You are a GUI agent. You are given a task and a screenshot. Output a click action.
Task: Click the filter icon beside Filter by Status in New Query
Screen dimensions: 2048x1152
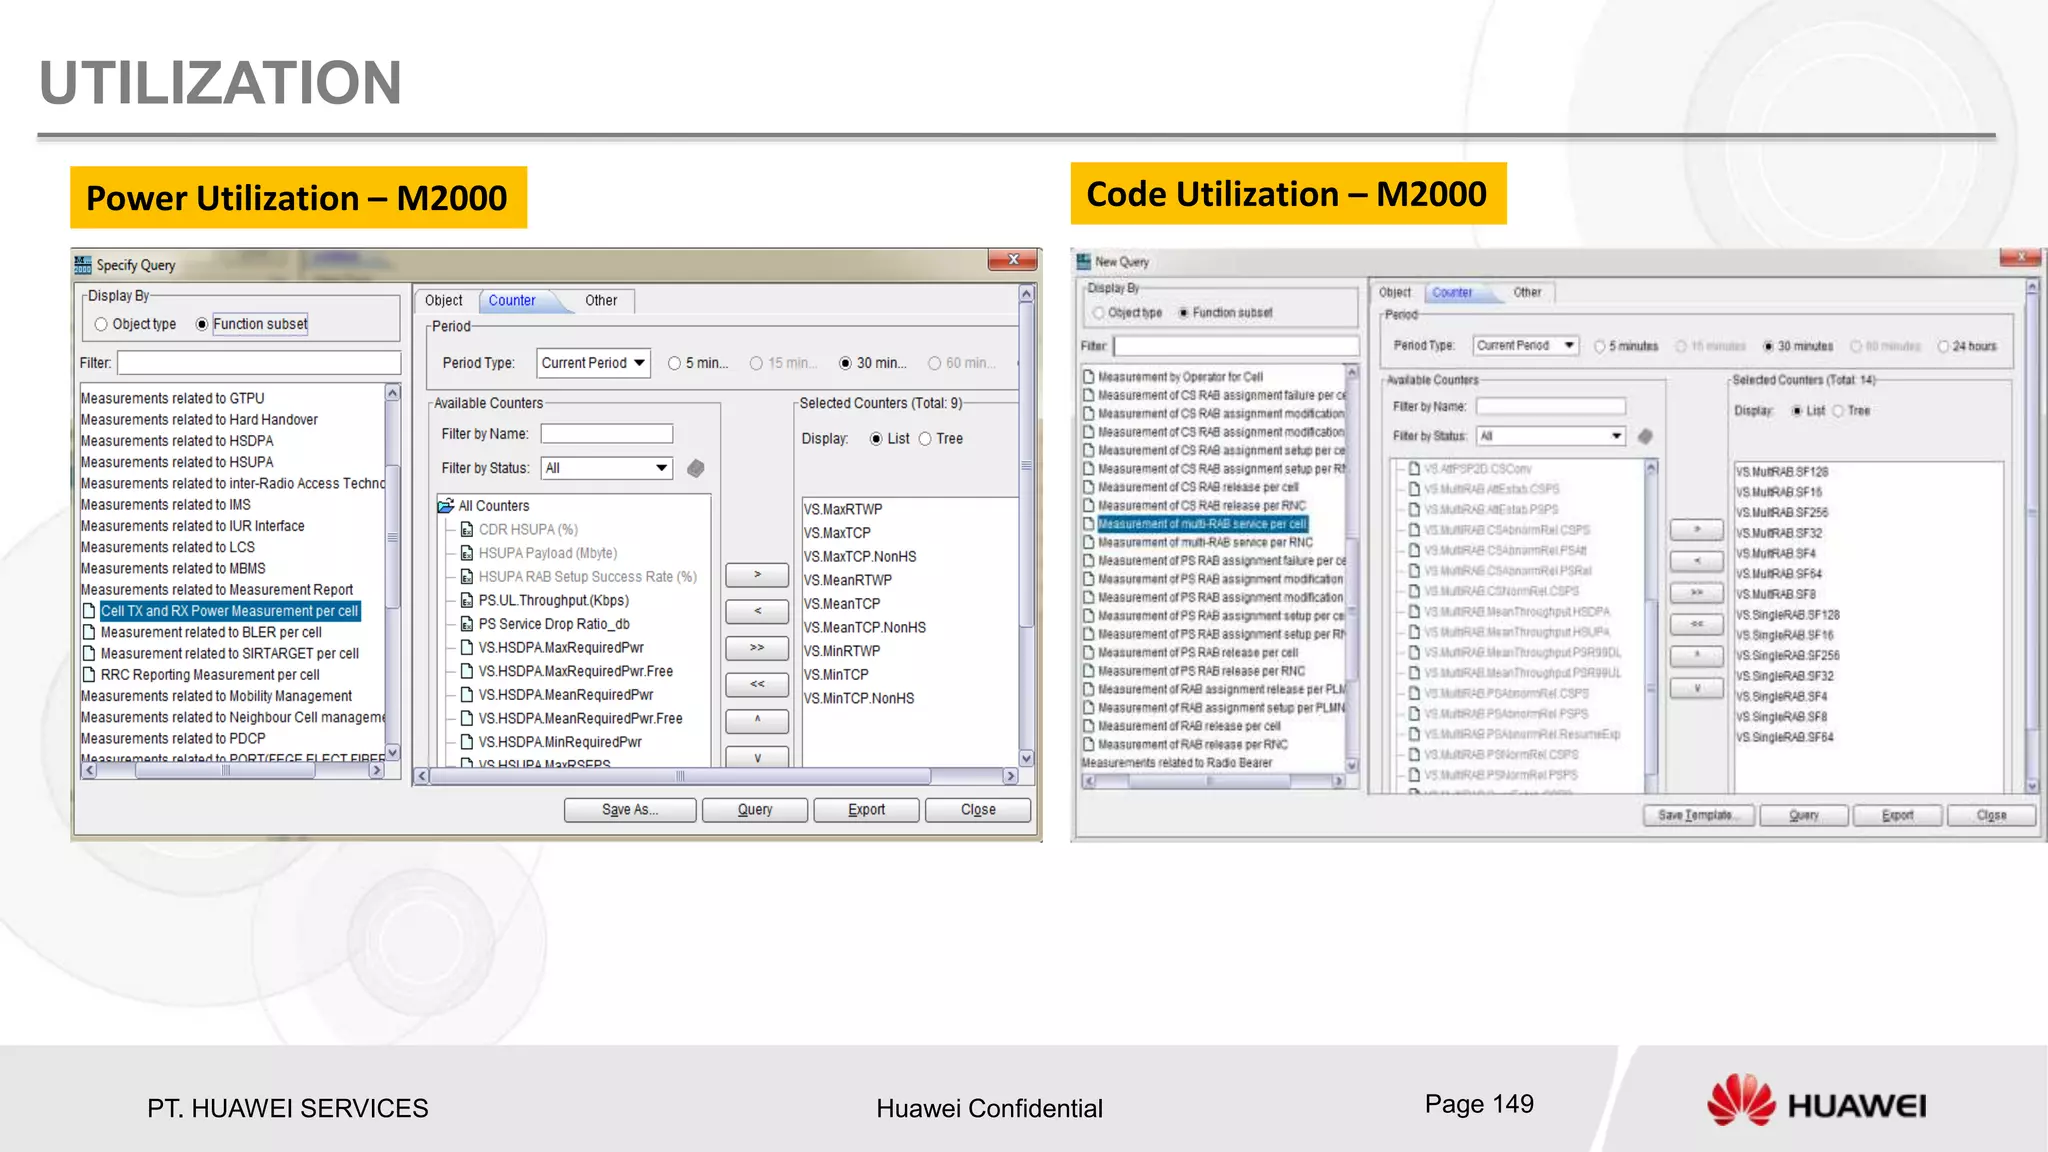(x=1645, y=436)
